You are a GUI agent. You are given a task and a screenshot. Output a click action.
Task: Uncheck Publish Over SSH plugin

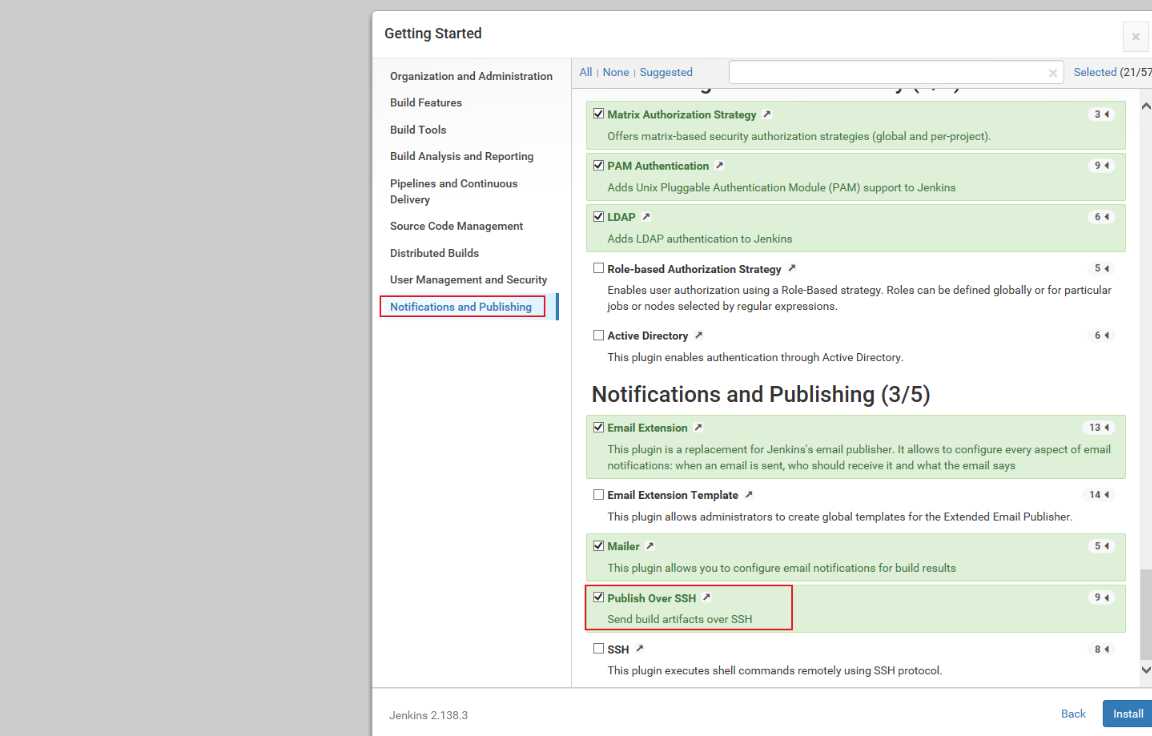click(599, 597)
